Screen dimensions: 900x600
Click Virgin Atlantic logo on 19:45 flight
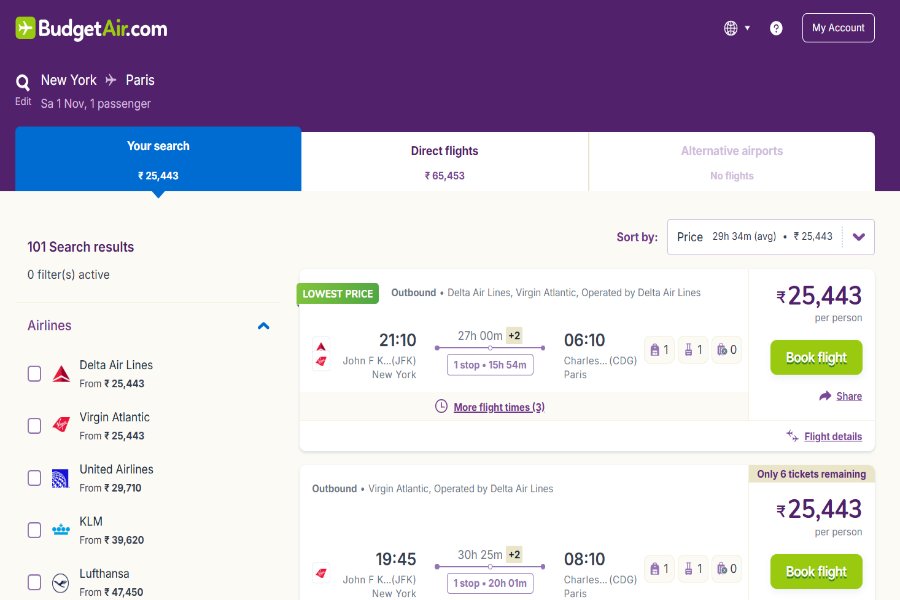pos(321,572)
